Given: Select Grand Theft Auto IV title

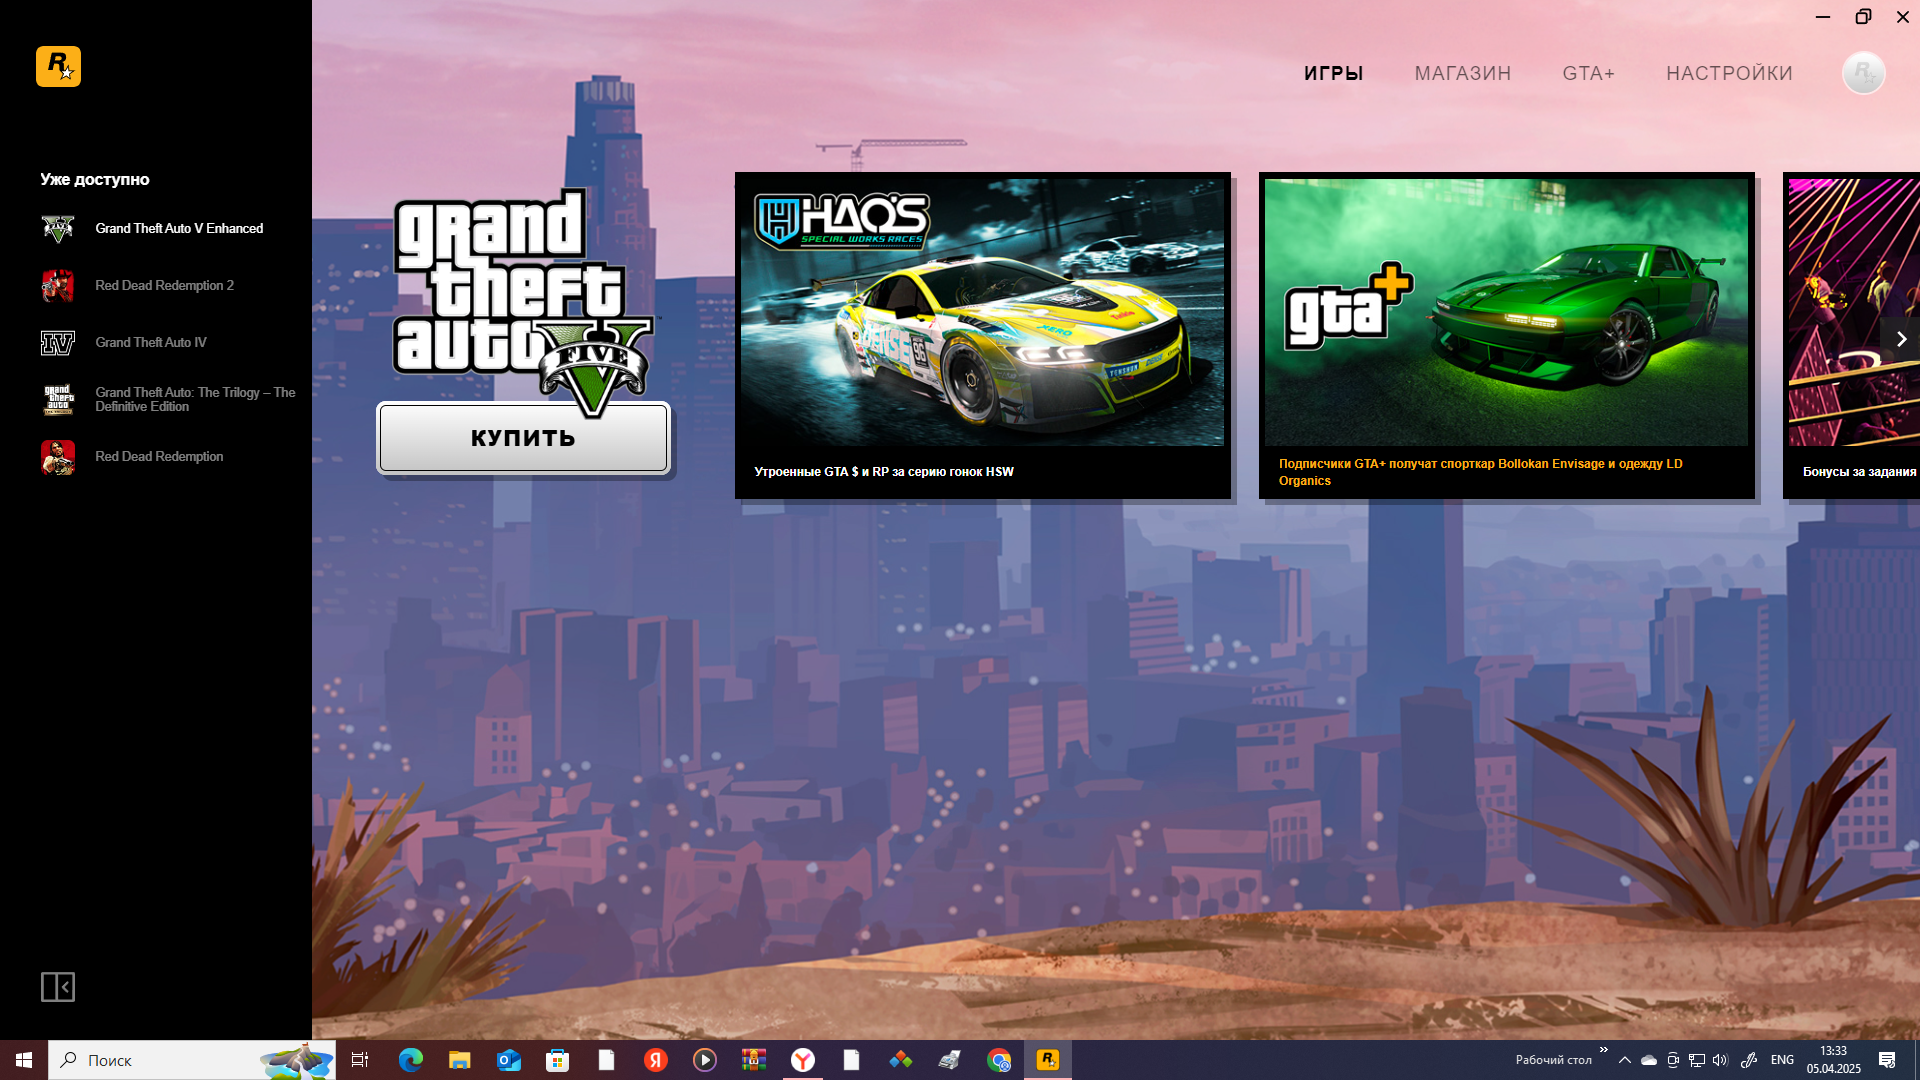Looking at the screenshot, I should [151, 343].
